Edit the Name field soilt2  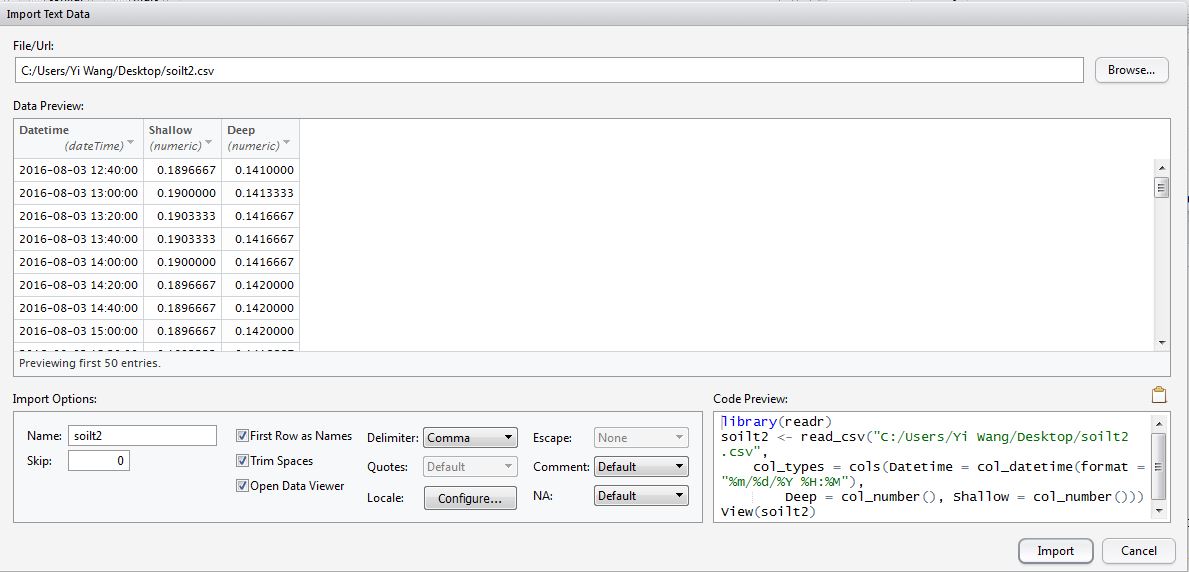pyautogui.click(x=143, y=435)
